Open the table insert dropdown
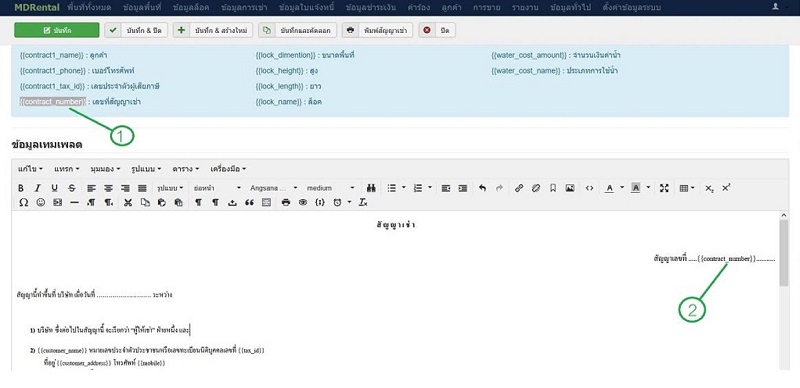Screen dimensions: 800x388 click(x=687, y=188)
